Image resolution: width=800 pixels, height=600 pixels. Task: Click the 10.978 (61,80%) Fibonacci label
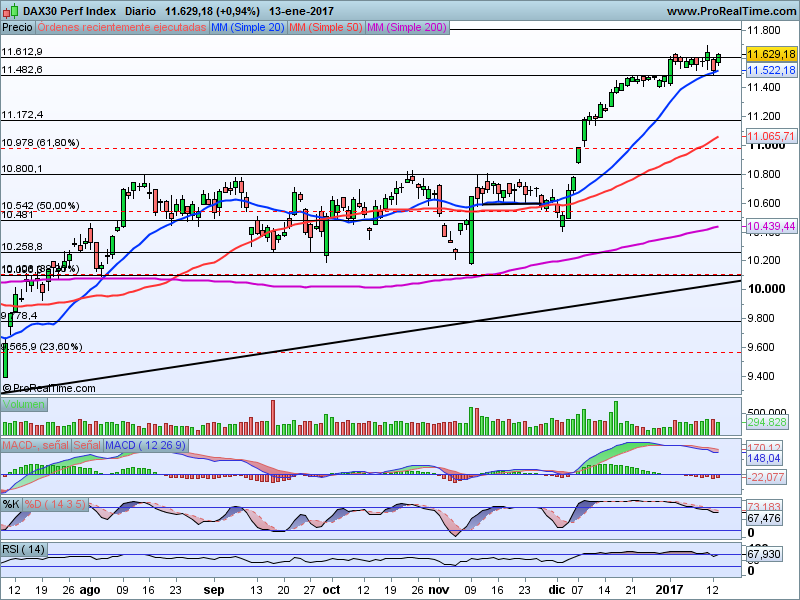pyautogui.click(x=40, y=143)
